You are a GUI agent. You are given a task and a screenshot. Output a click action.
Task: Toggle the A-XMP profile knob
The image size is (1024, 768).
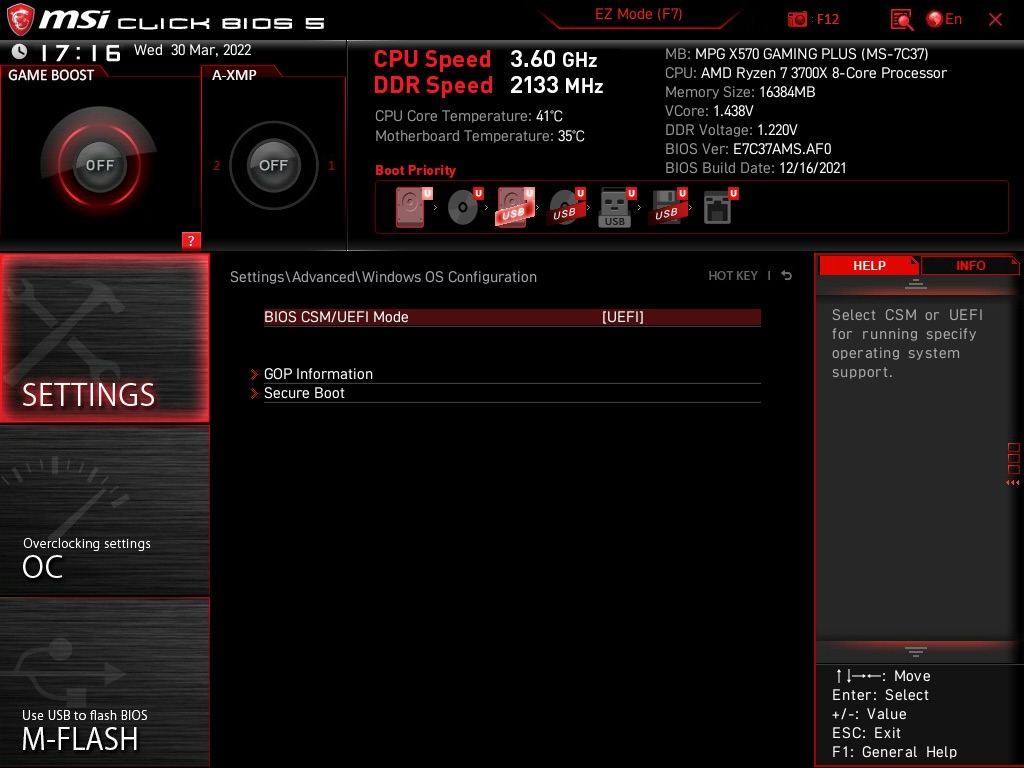point(273,165)
